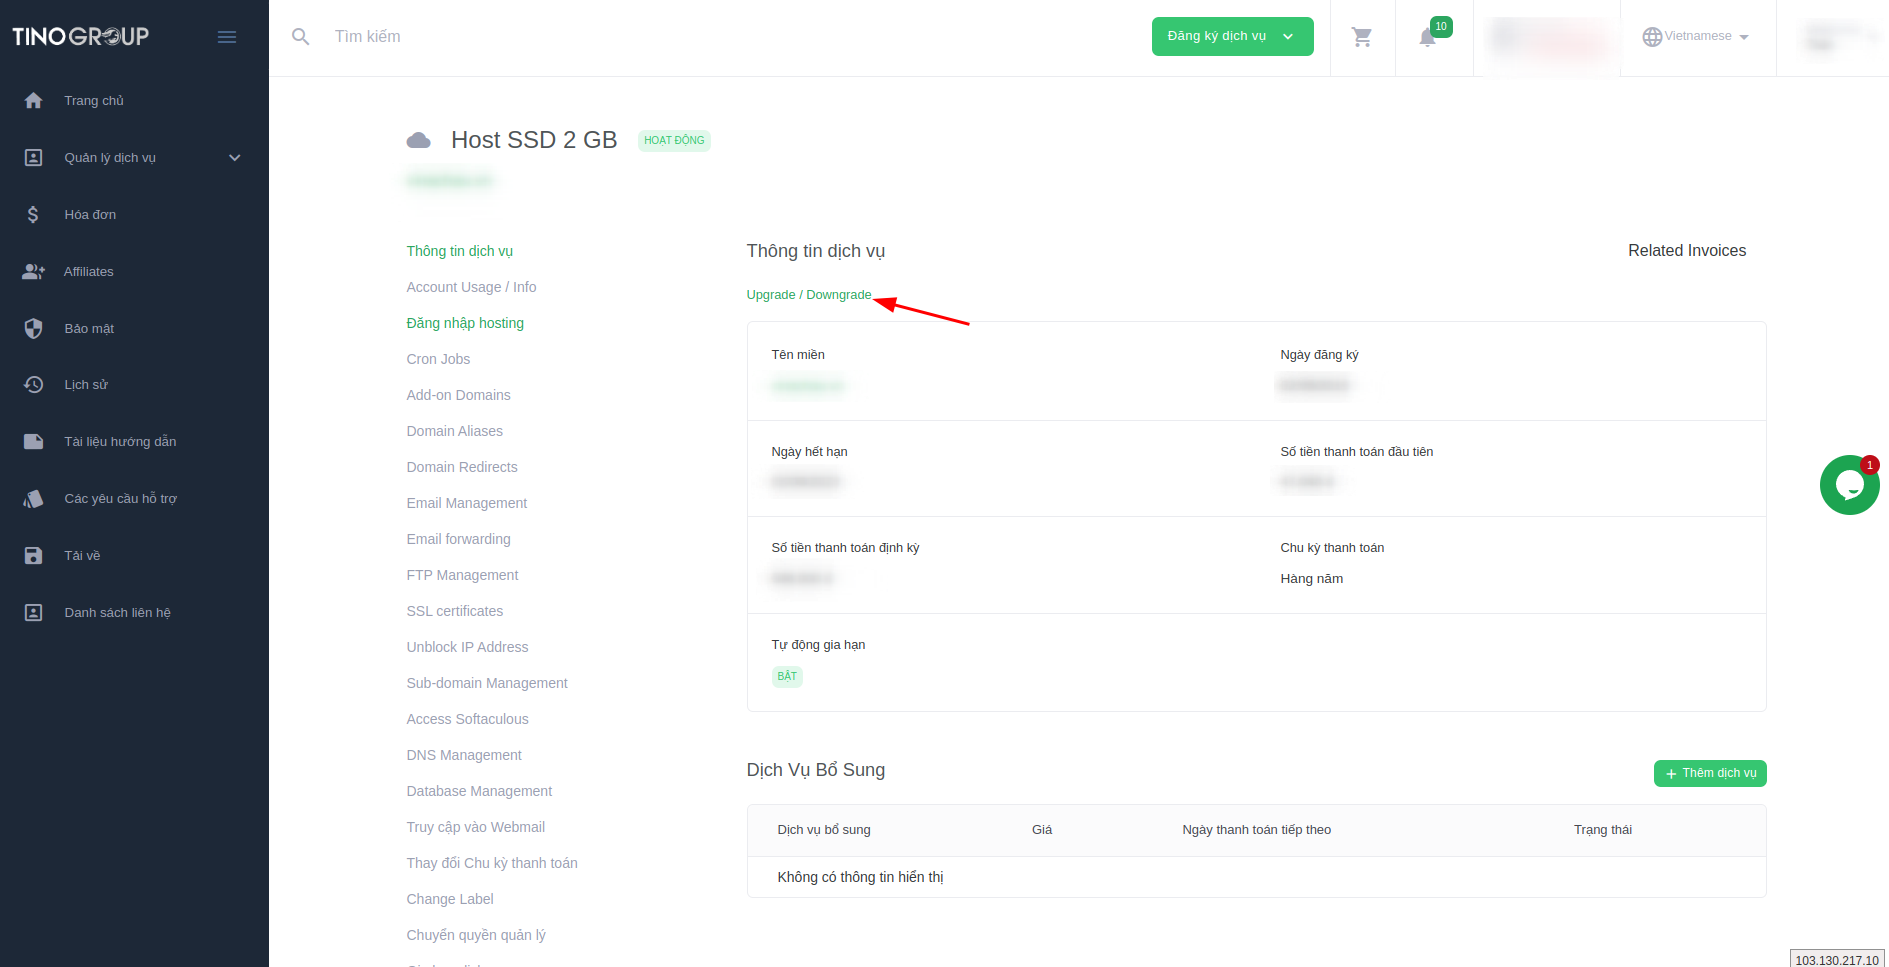Click the TinoGroup logo
The image size is (1889, 967).
click(x=80, y=37)
